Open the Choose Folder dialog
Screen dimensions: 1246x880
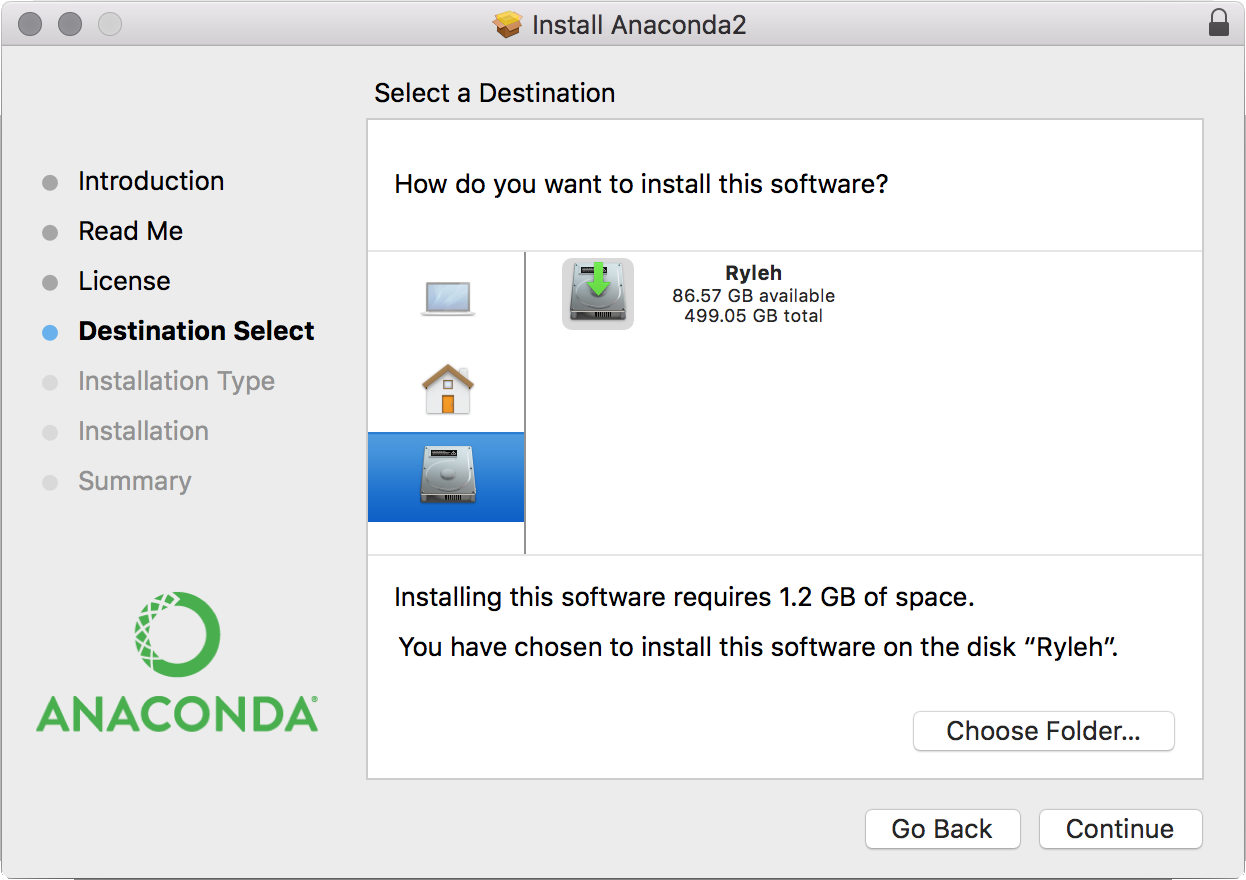(1043, 731)
